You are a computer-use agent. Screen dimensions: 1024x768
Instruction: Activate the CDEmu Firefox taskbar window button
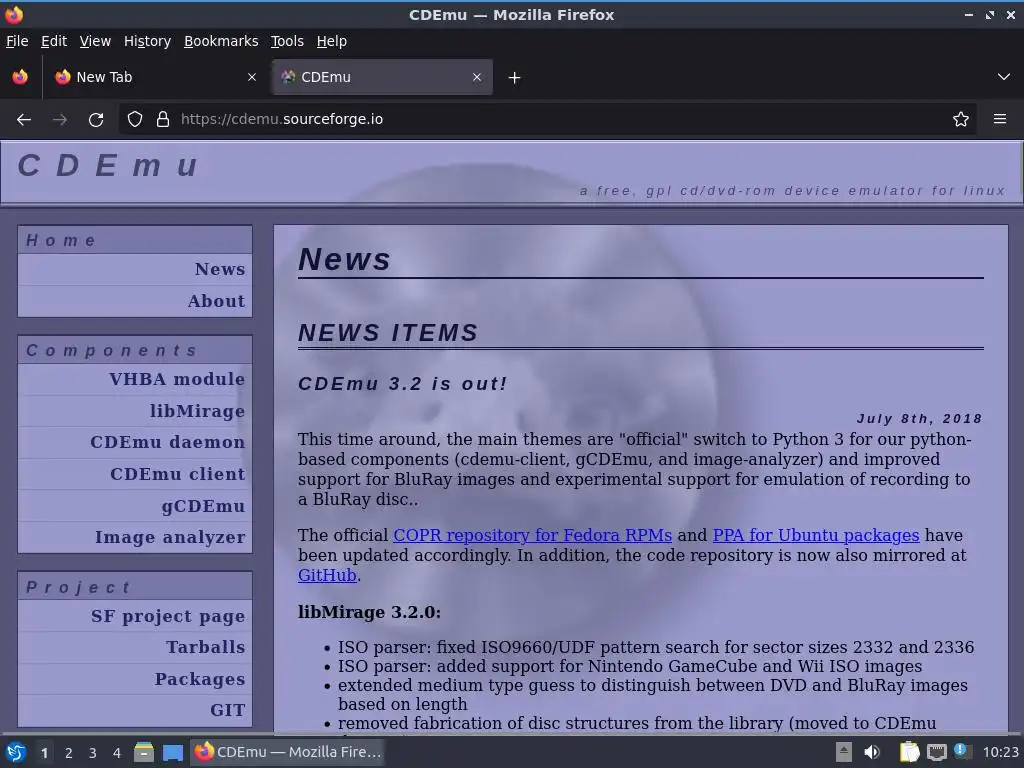(287, 752)
